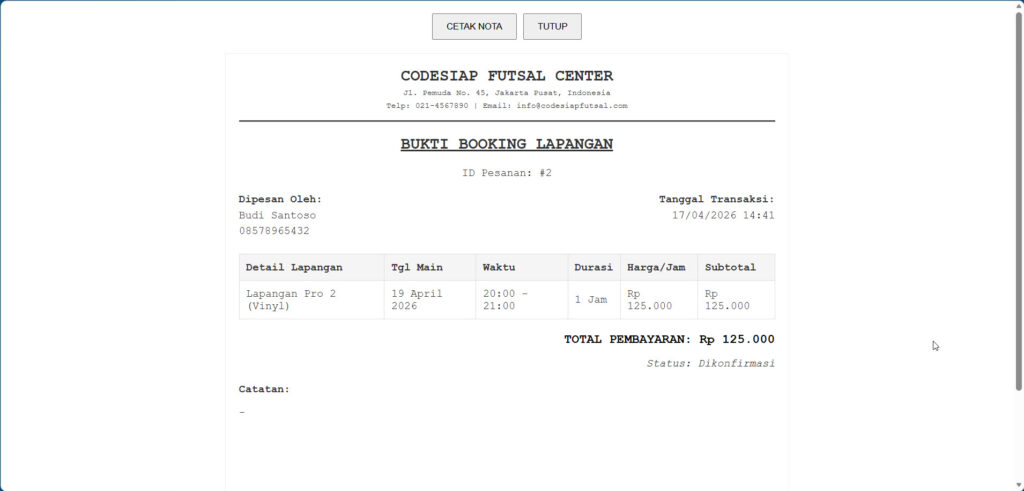The height and width of the screenshot is (491, 1024).
Task: Click the Lapangan Pro 2 (Vinyl) cell
Action: click(x=290, y=300)
